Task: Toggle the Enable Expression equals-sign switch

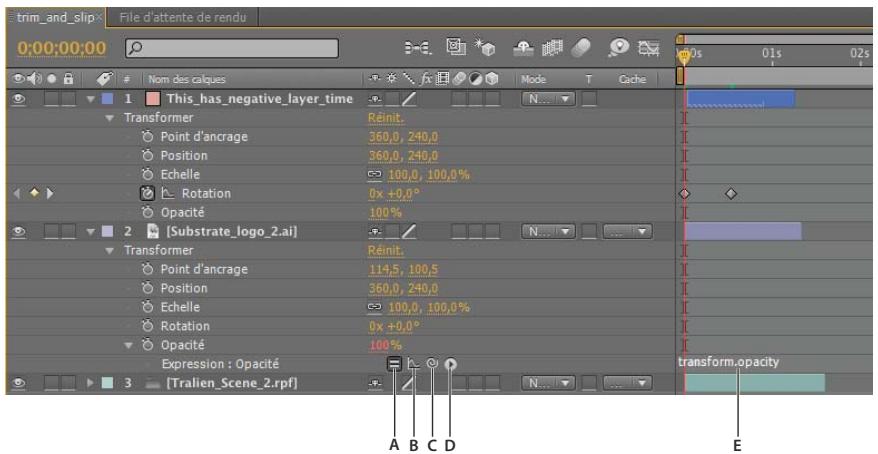Action: [394, 364]
